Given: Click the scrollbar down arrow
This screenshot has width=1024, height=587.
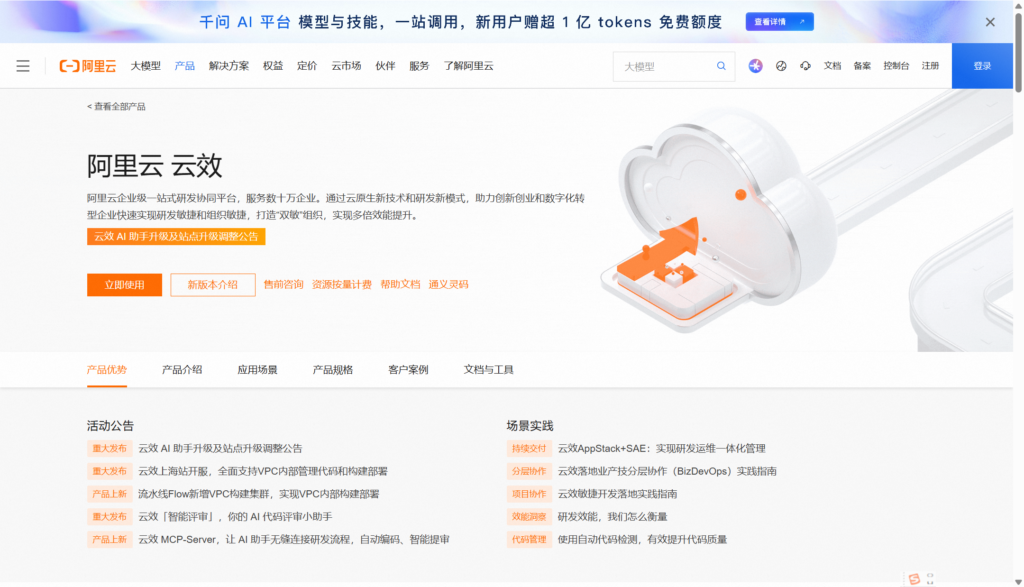Looking at the screenshot, I should coord(1018,582).
